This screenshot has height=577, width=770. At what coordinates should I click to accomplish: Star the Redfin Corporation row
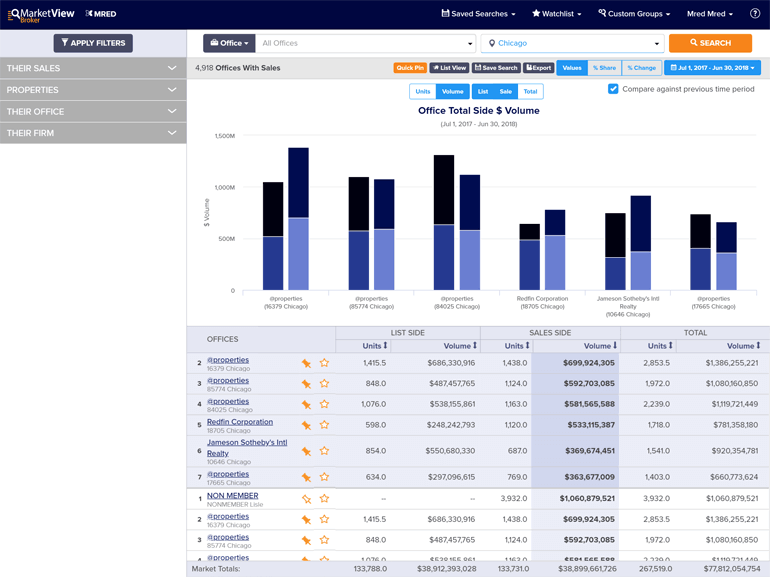(324, 425)
